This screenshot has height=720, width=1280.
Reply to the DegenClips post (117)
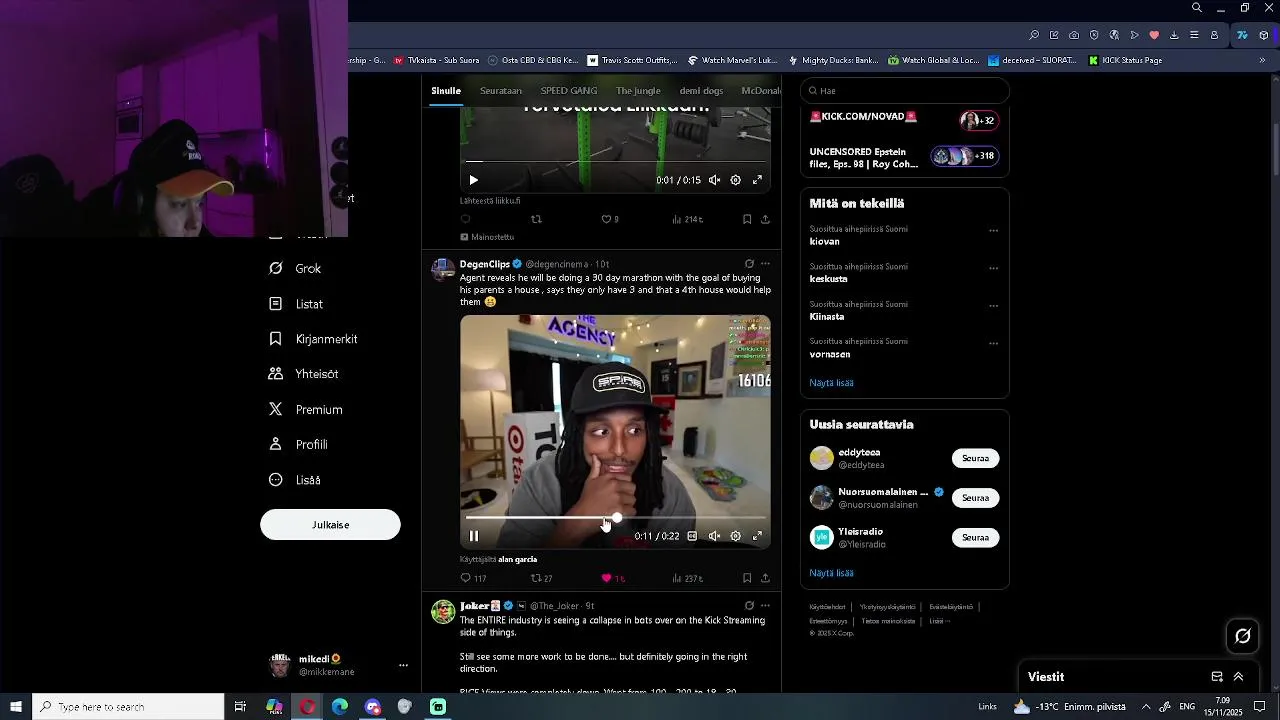473,578
